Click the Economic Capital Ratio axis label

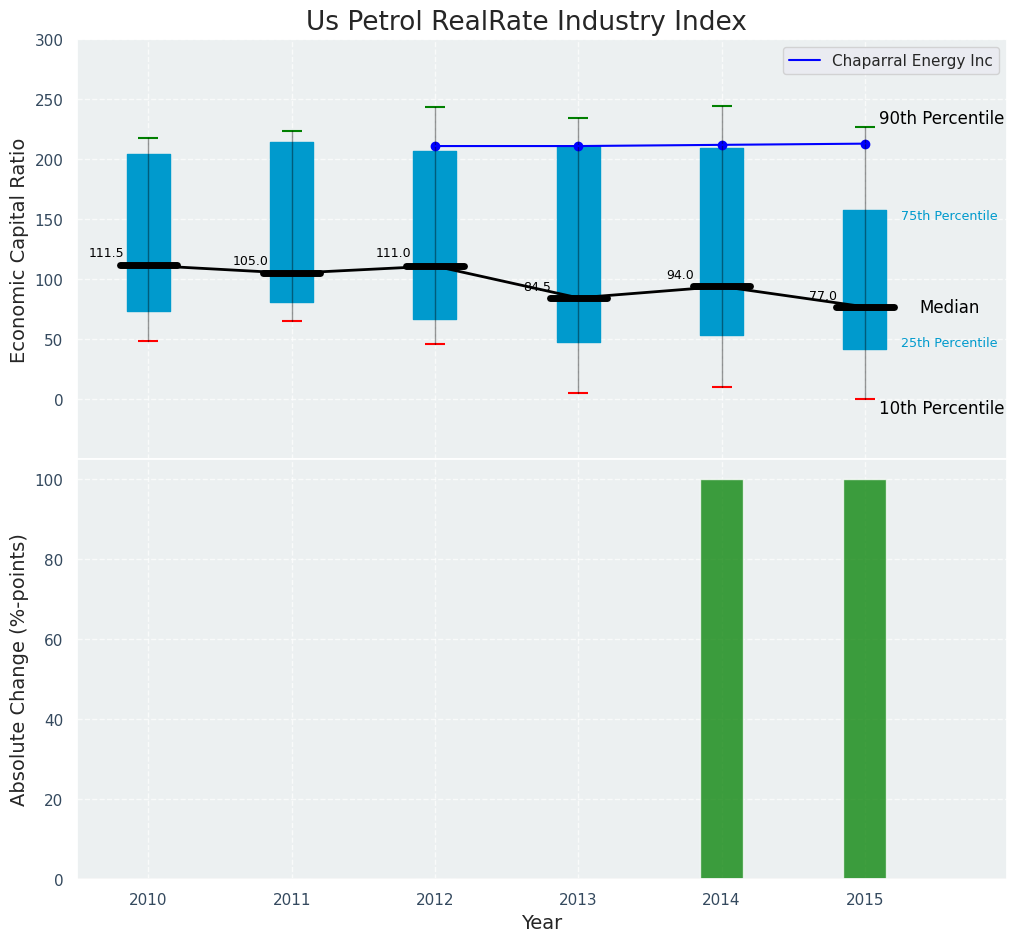point(19,250)
